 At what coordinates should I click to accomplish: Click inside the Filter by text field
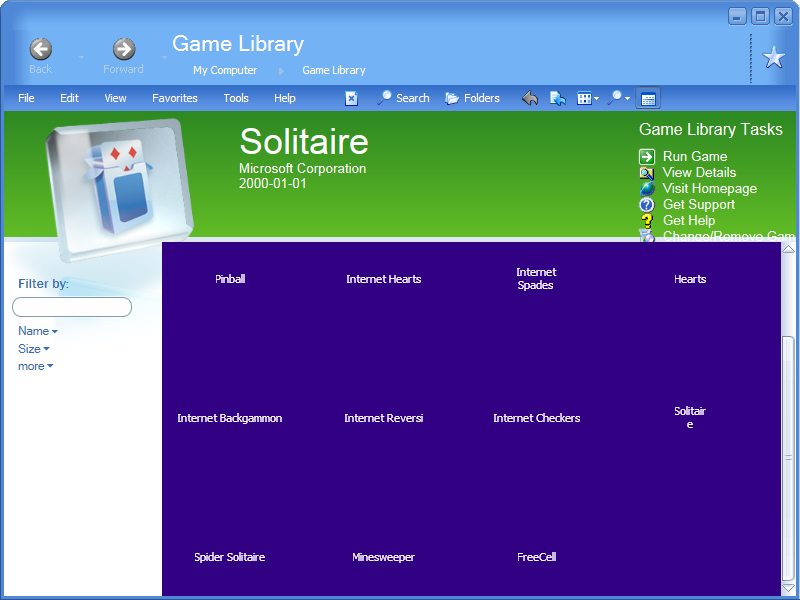(x=71, y=306)
